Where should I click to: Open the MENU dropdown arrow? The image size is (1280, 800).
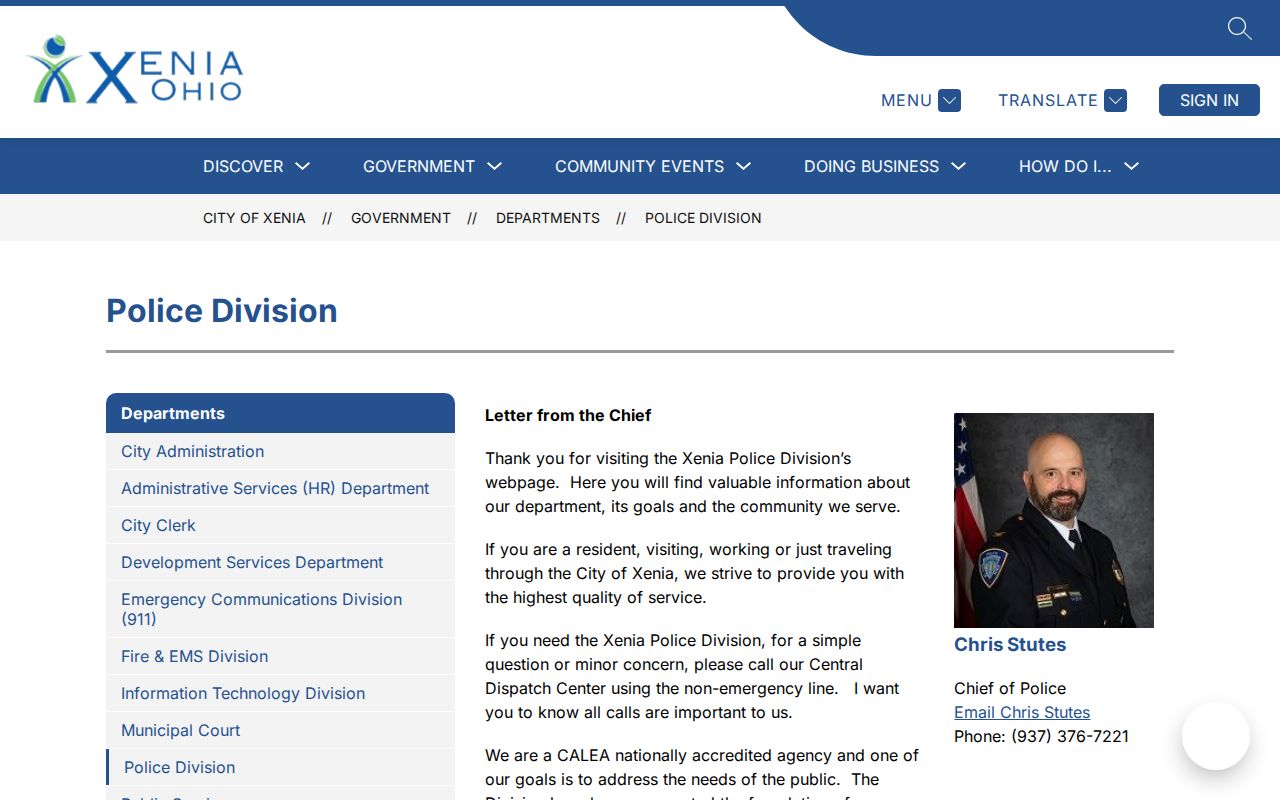tap(950, 100)
